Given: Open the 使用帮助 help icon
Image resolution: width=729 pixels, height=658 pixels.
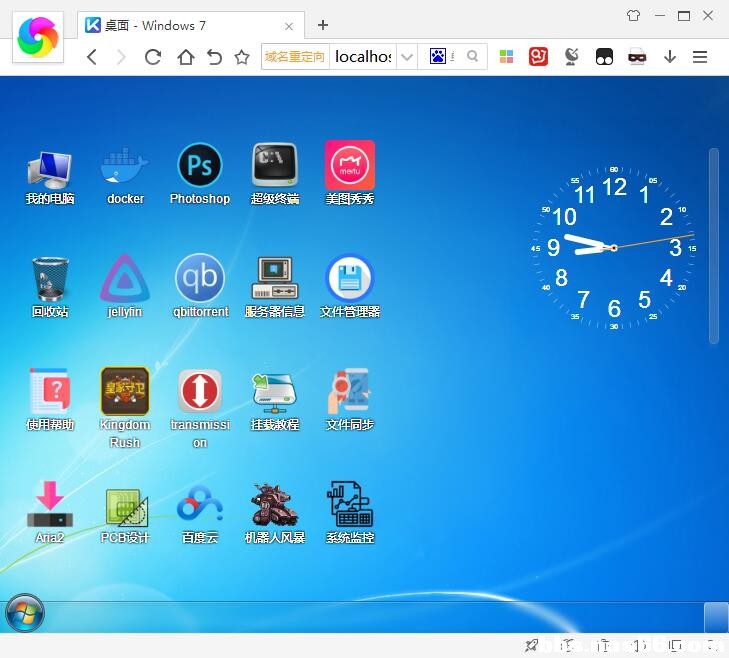Looking at the screenshot, I should [50, 400].
